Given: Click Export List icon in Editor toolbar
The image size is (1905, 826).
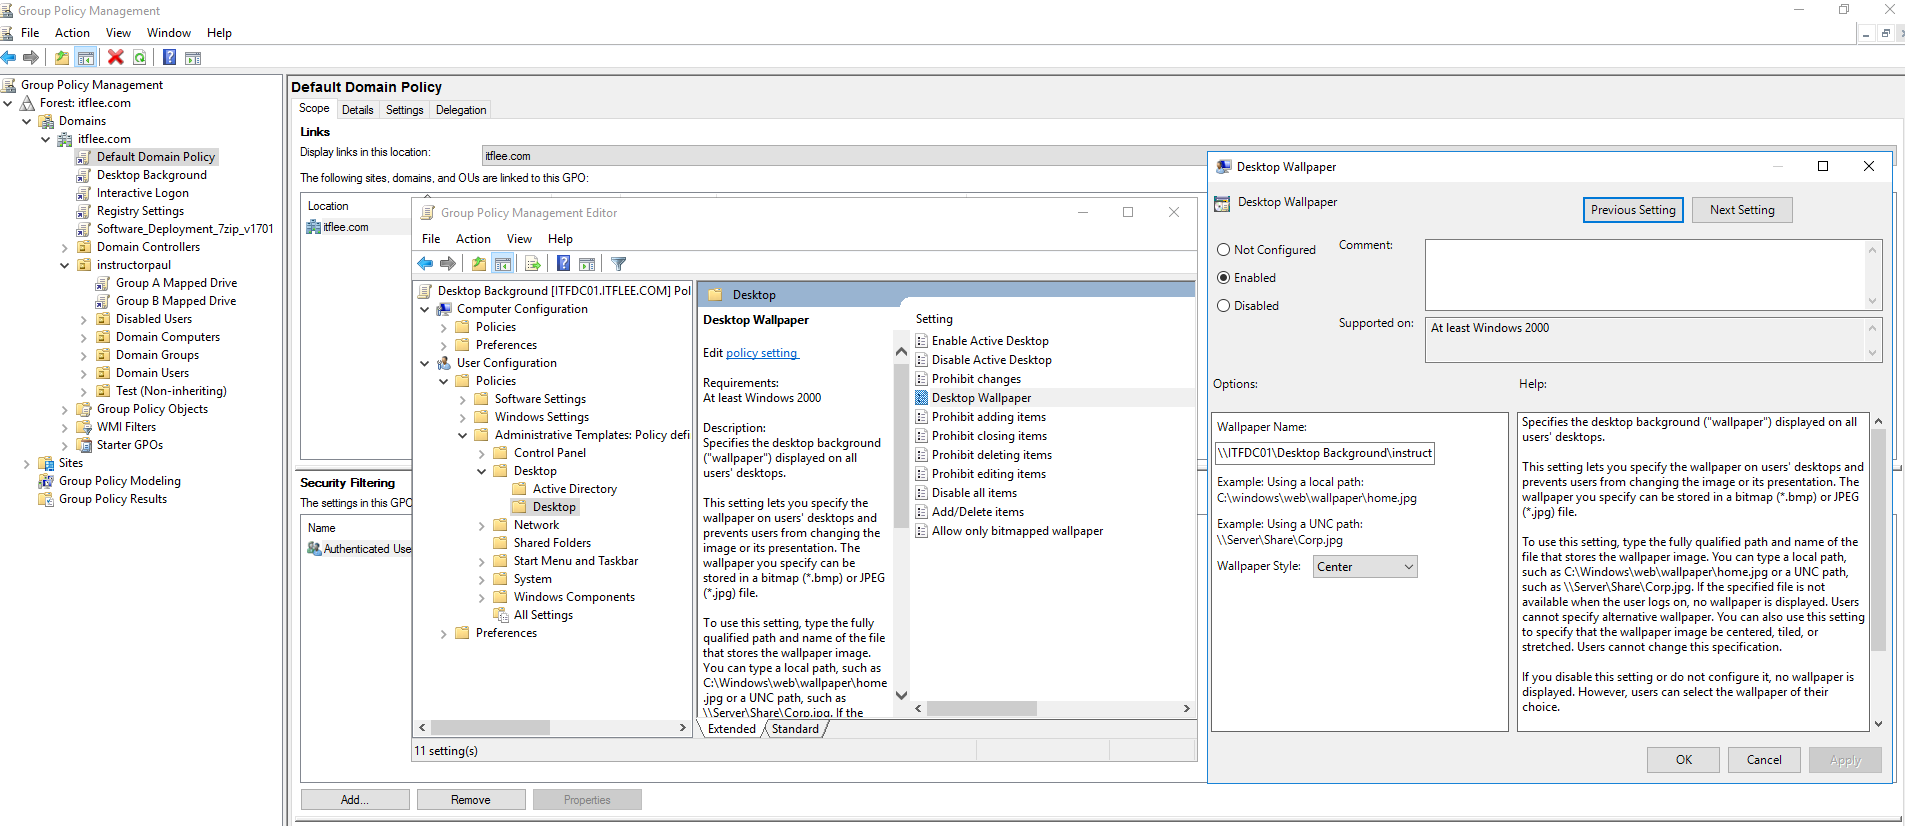Looking at the screenshot, I should tap(533, 264).
